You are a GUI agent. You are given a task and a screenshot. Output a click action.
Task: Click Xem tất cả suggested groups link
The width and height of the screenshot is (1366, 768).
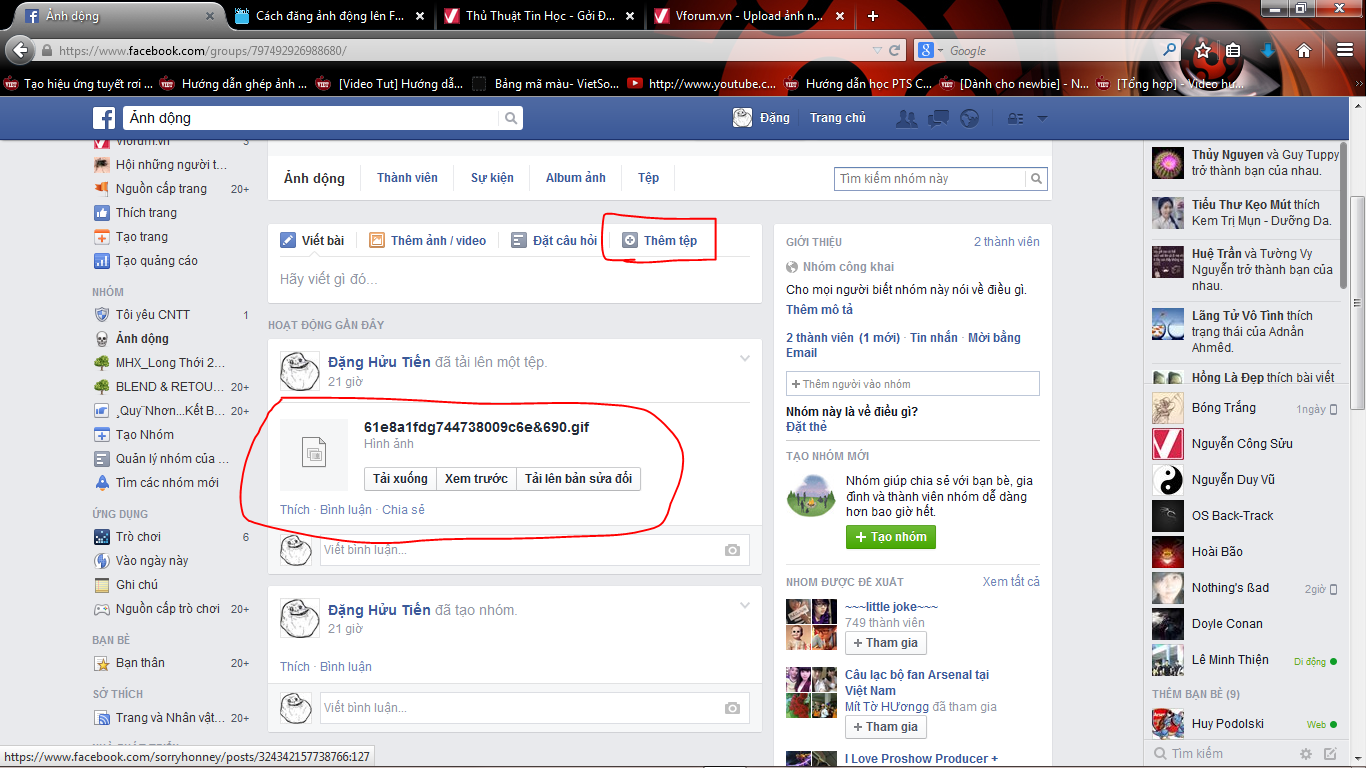click(1010, 582)
